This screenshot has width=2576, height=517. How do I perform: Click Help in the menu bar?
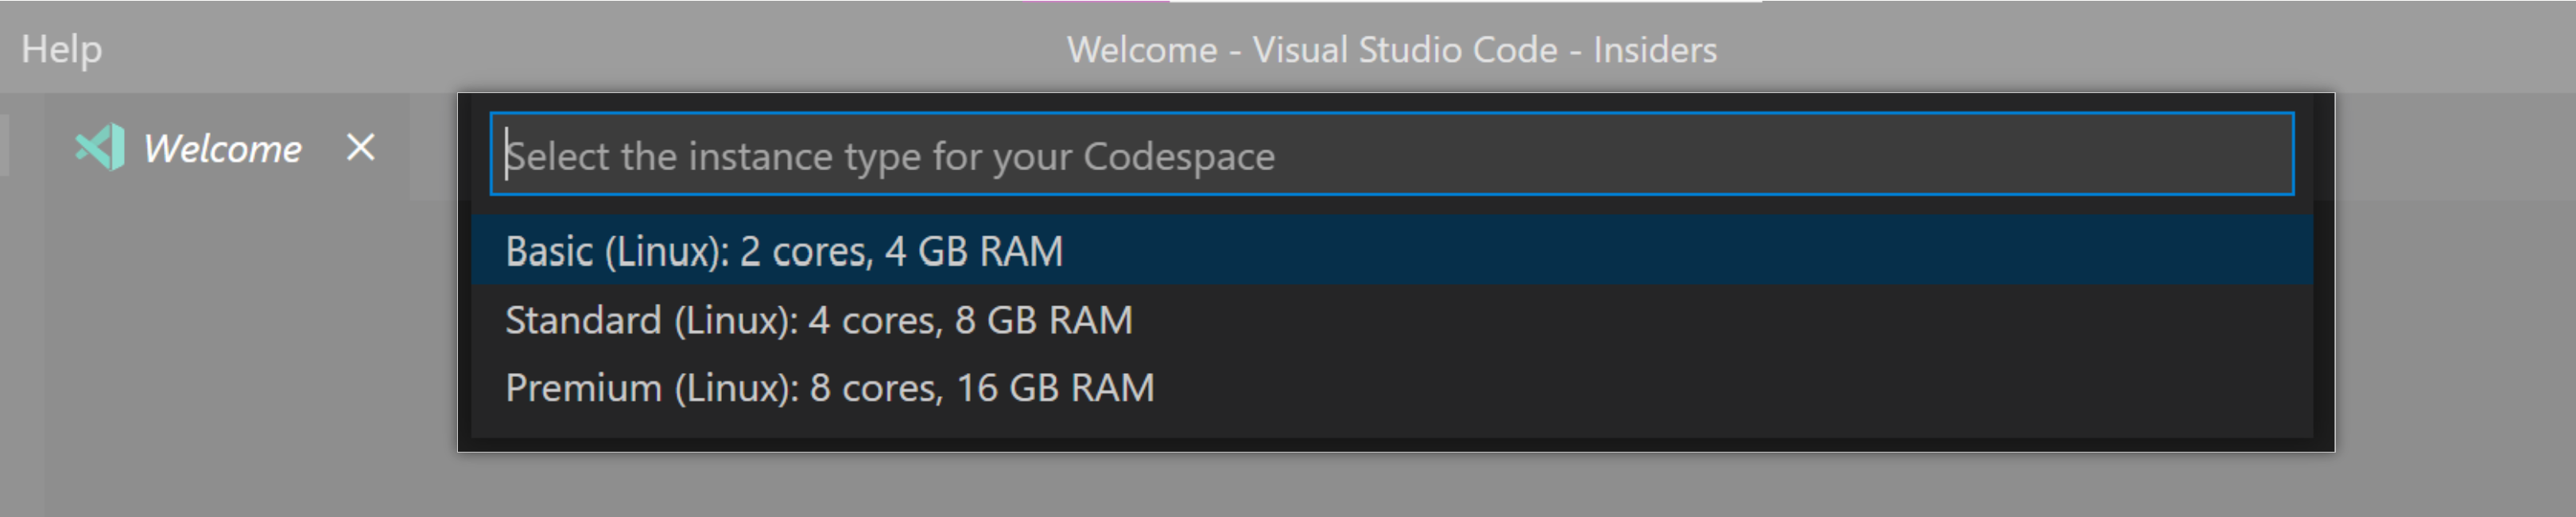[61, 49]
